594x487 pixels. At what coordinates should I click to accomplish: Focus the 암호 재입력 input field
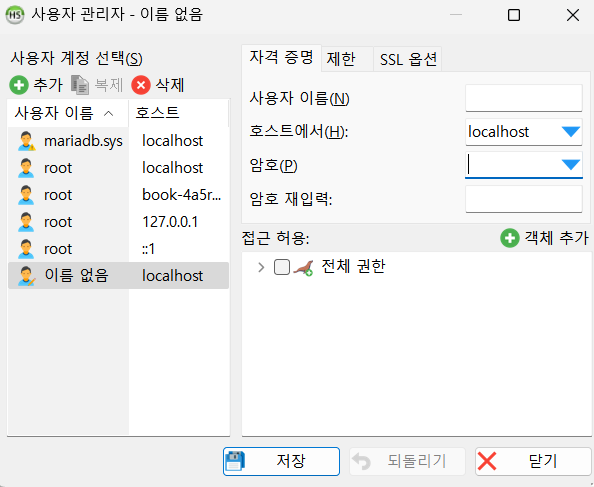pos(524,199)
